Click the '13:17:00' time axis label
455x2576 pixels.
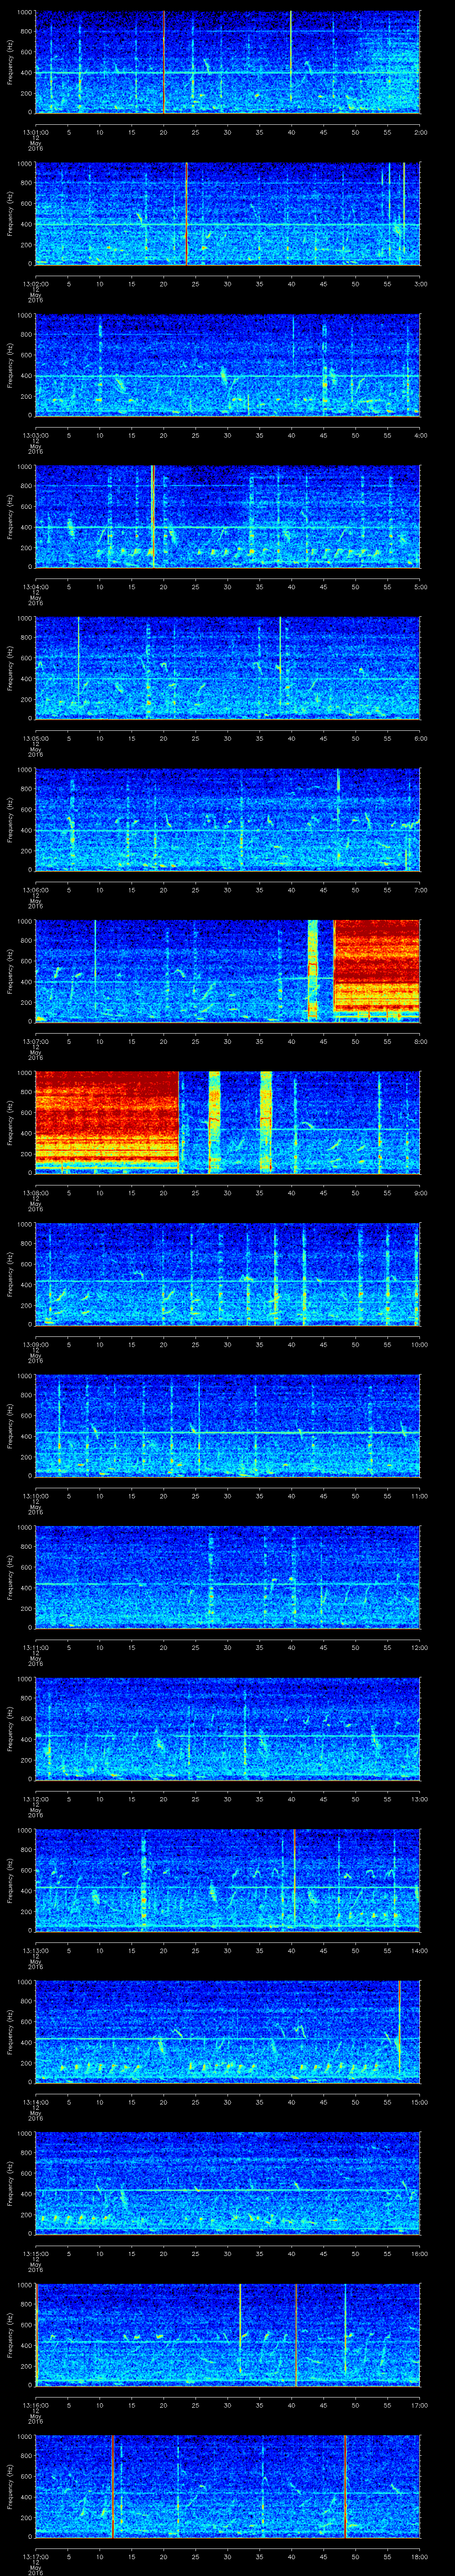35,2556
